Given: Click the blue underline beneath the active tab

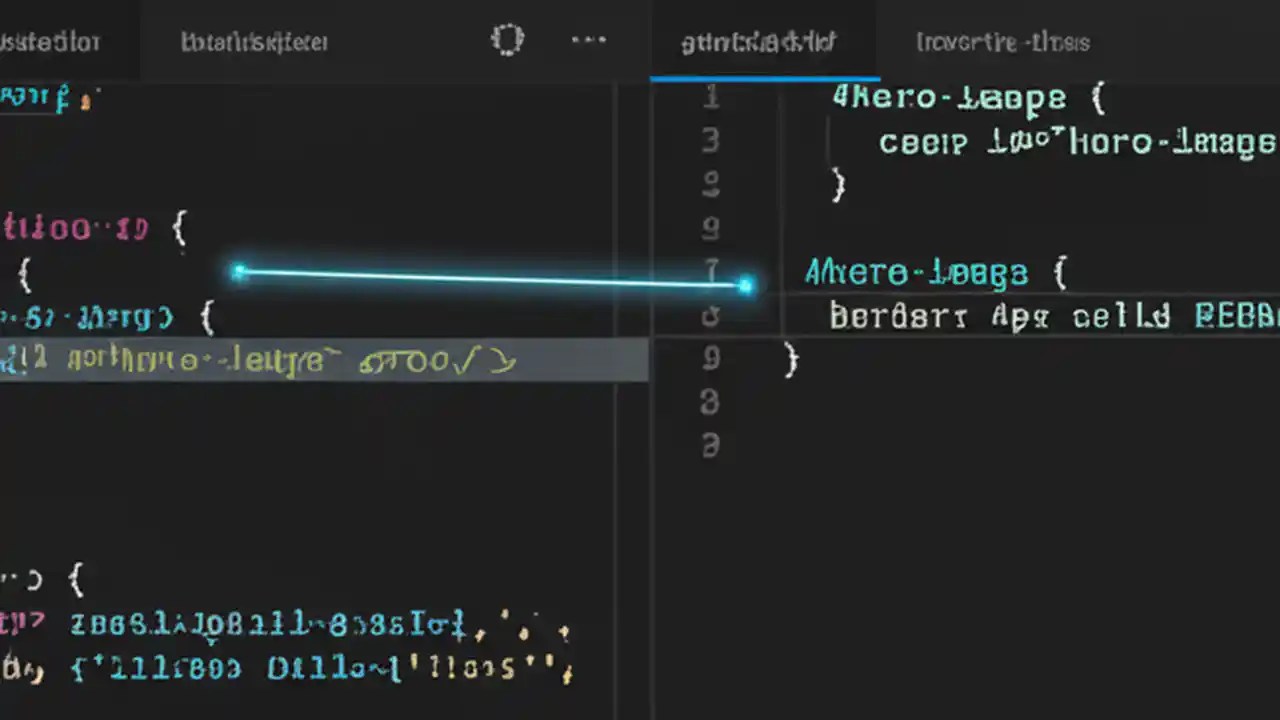Looking at the screenshot, I should tap(764, 76).
